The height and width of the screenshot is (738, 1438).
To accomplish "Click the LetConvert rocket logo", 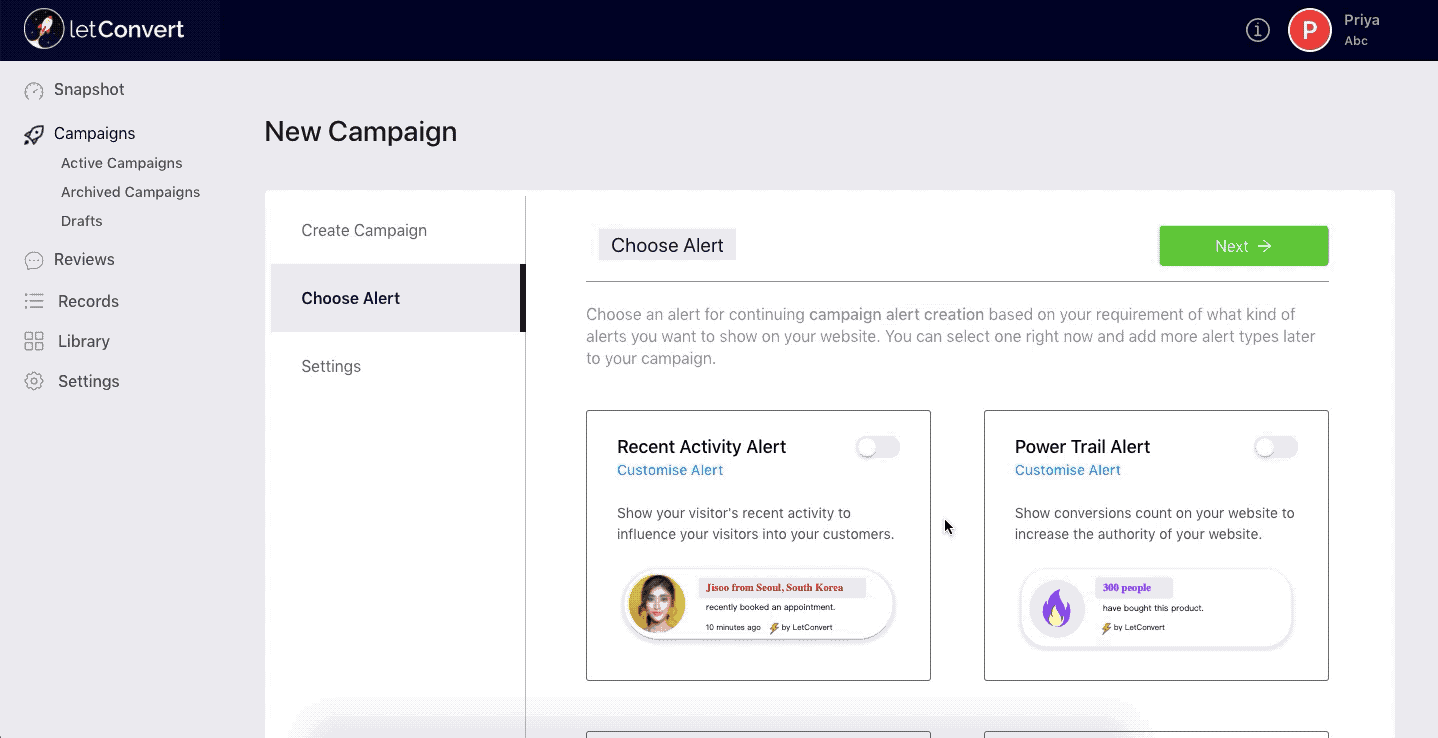I will [43, 29].
